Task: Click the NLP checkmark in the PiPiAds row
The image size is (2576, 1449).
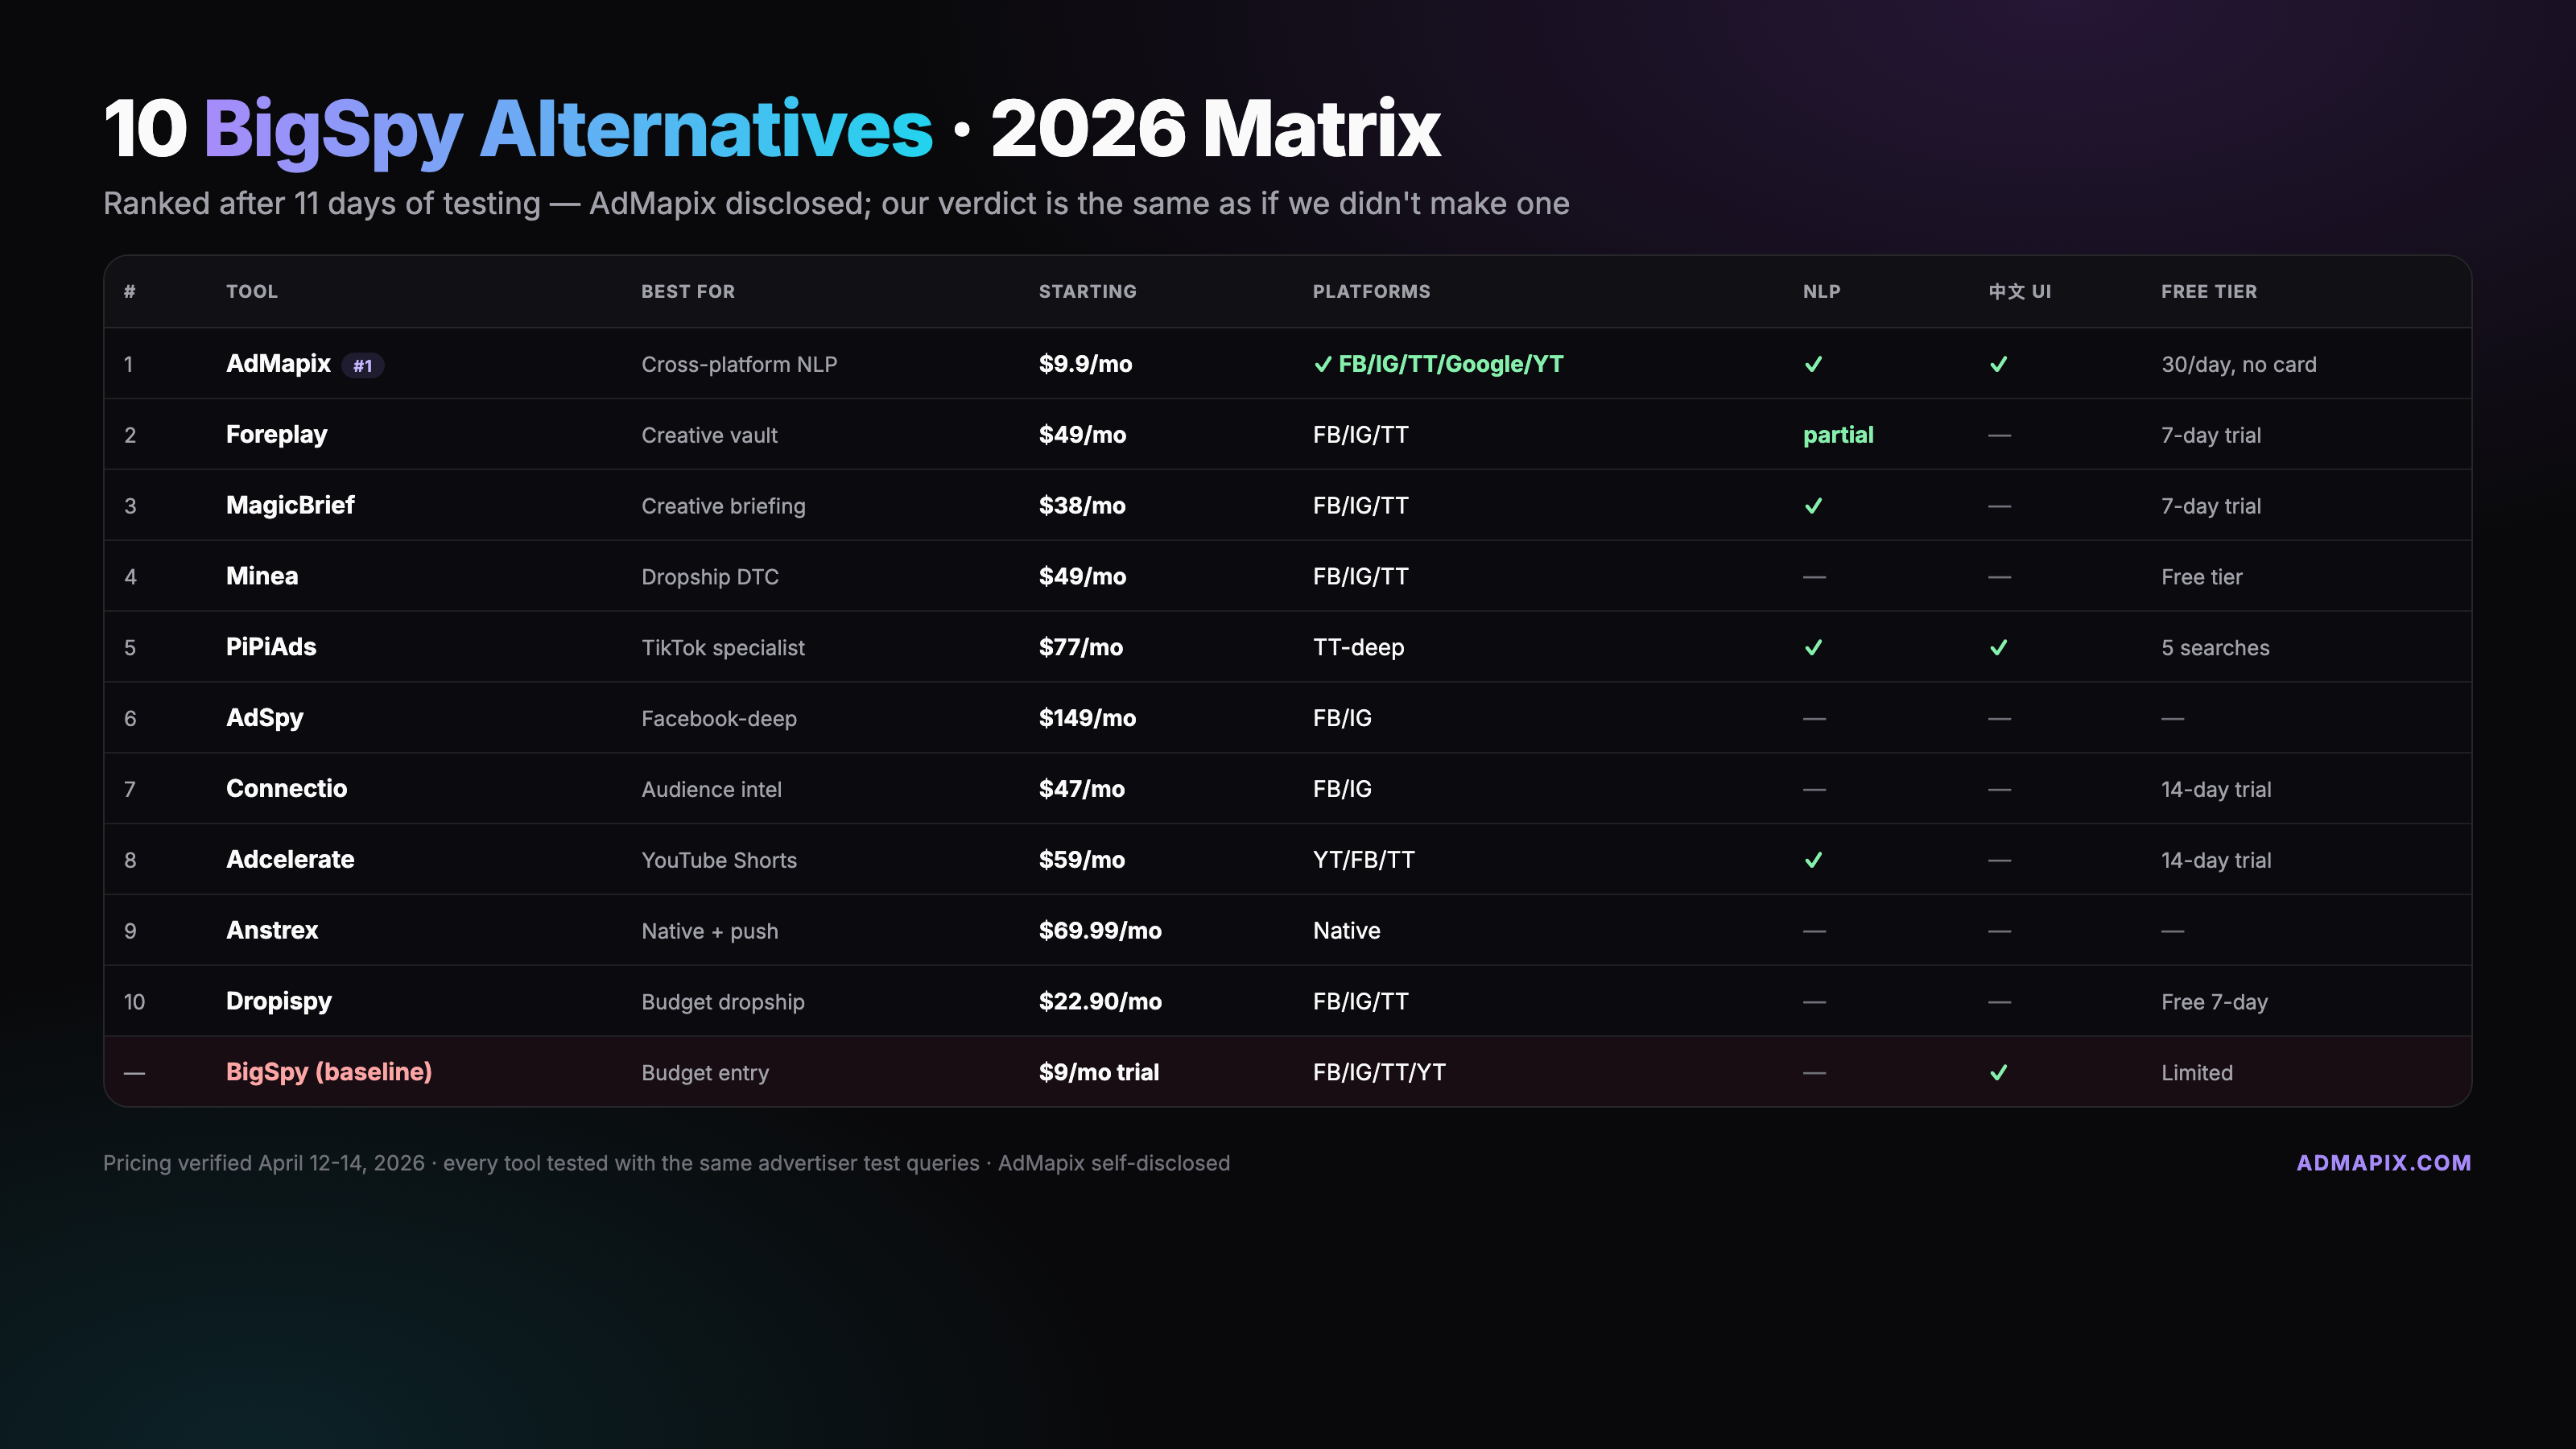Action: click(x=1813, y=647)
